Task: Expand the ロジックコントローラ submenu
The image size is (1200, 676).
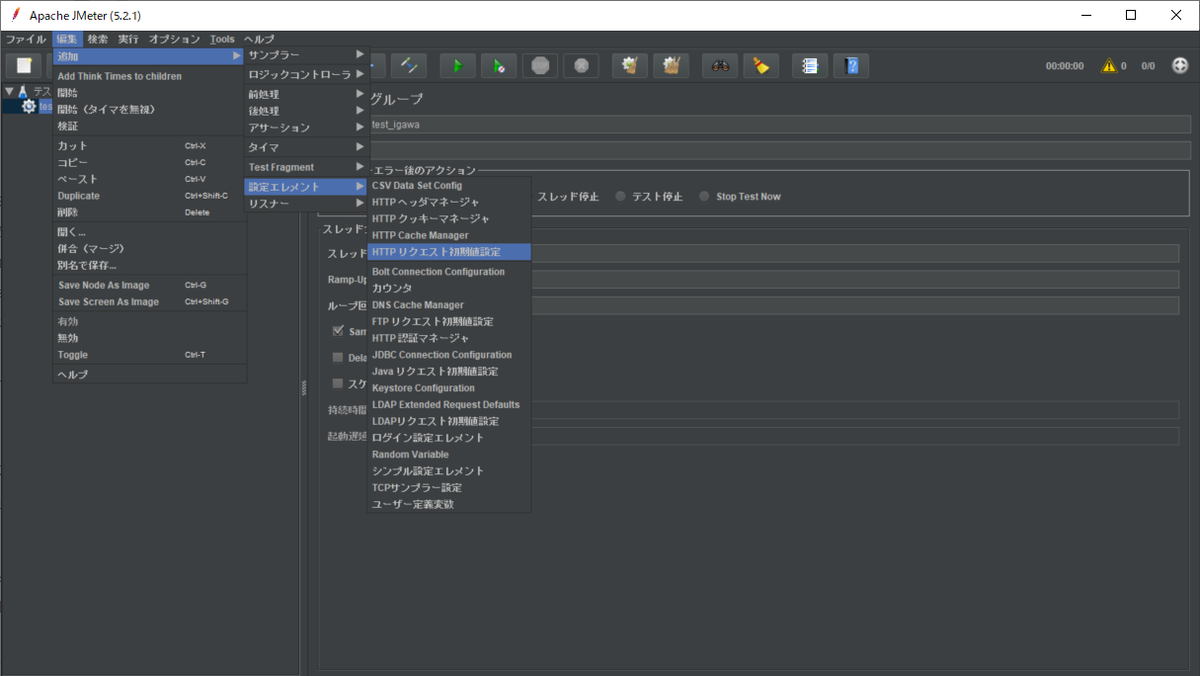Action: point(307,74)
